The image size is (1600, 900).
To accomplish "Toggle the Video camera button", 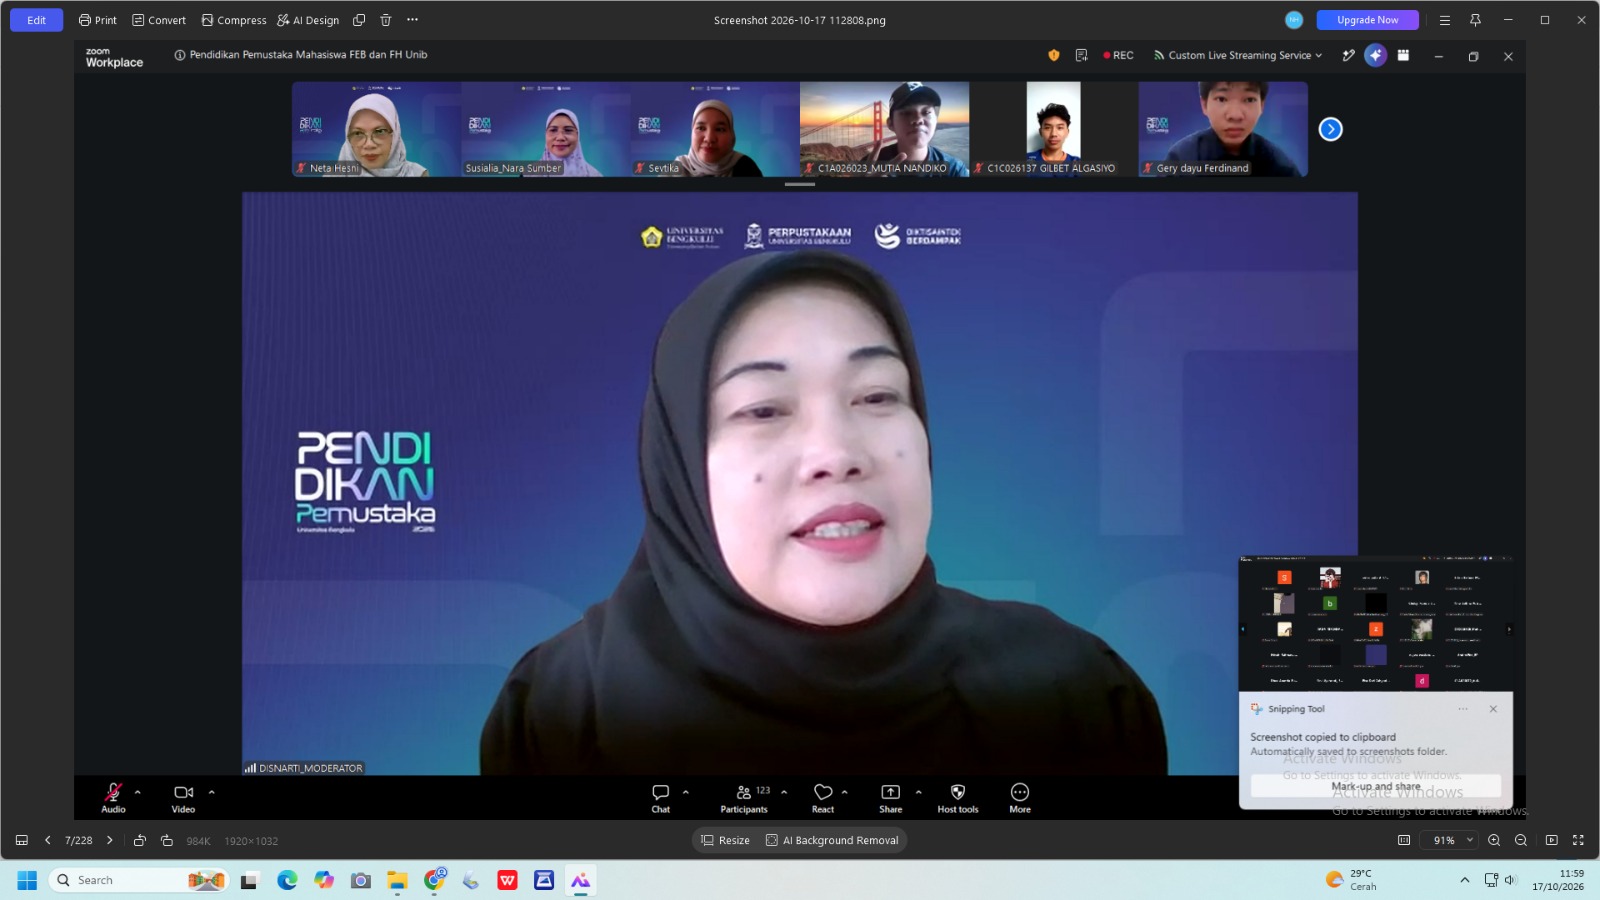I will click(183, 796).
